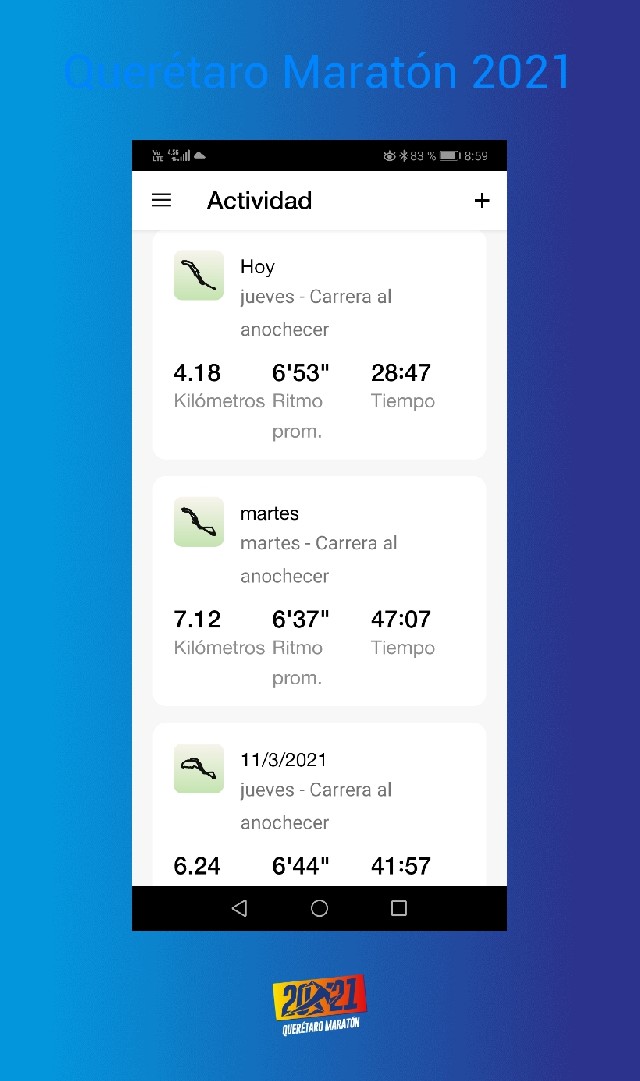Open today's run route map thumbnail
Image resolution: width=640 pixels, height=1081 pixels.
coord(199,275)
